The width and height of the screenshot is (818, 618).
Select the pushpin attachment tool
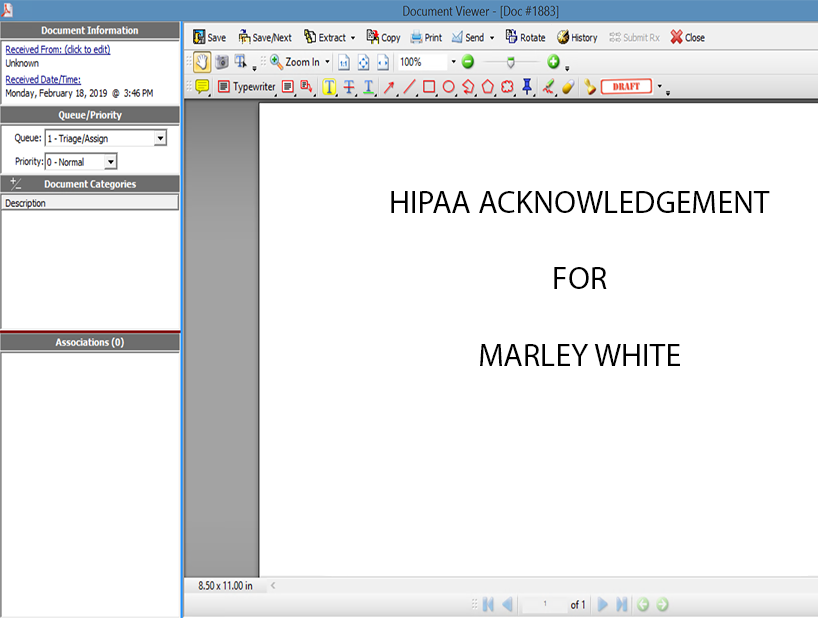(528, 87)
